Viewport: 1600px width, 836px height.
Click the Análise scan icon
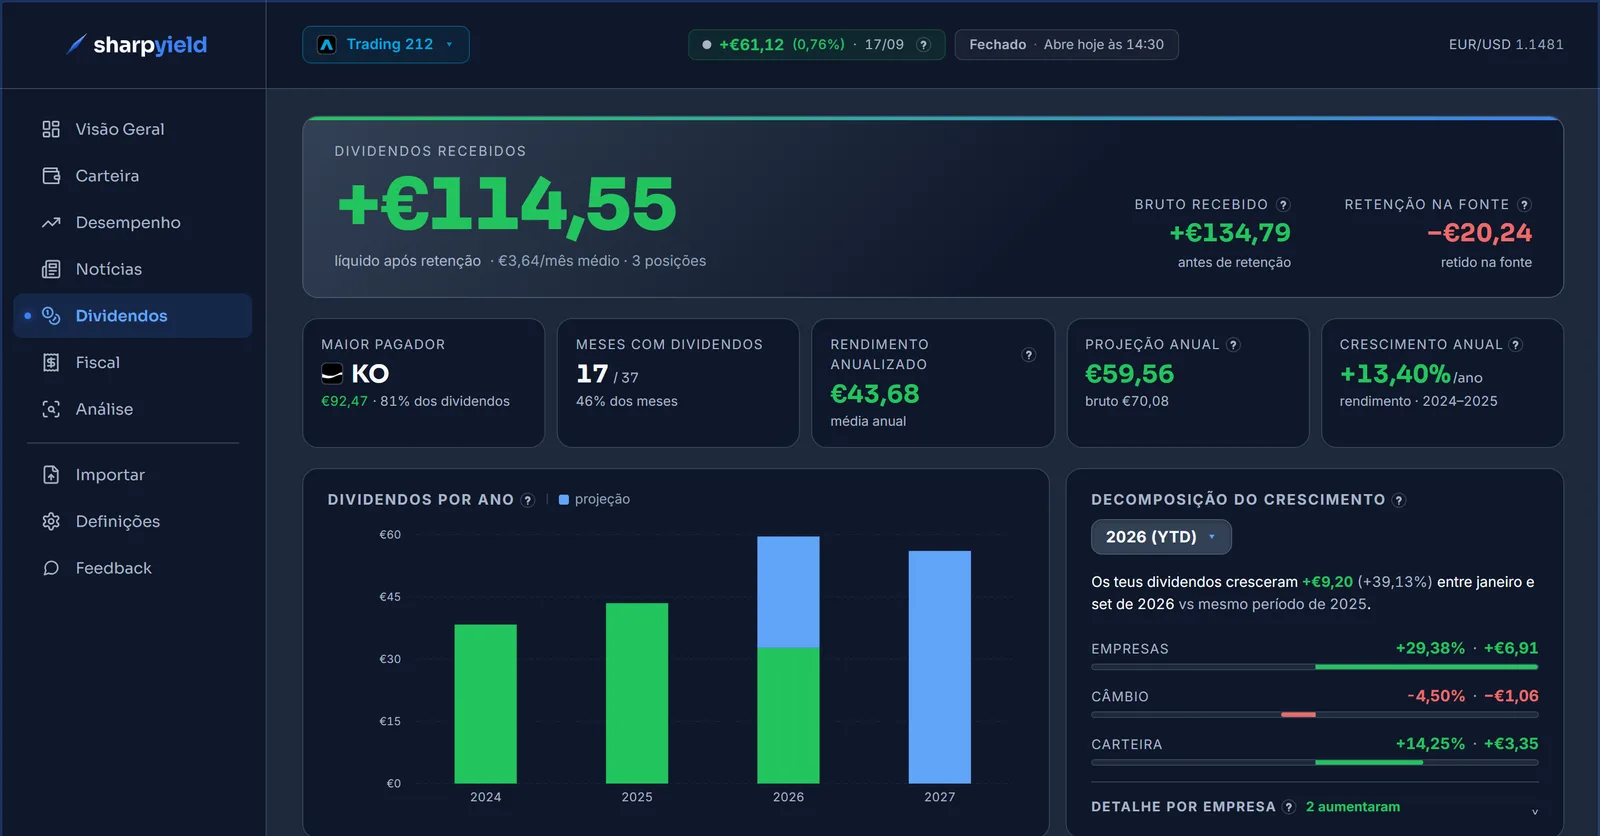coord(51,409)
